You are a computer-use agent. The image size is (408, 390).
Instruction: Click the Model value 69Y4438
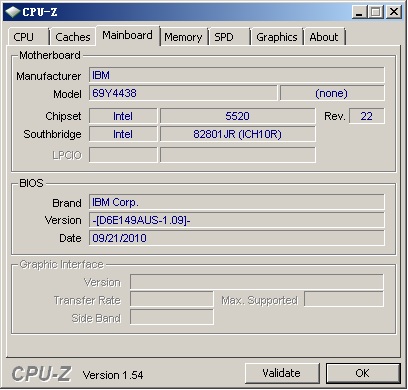coord(183,93)
